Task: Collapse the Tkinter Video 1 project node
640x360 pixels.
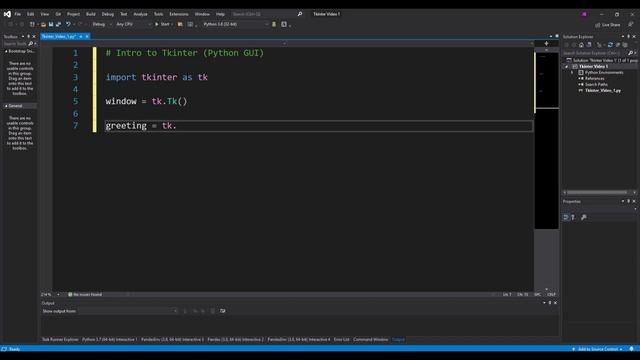Action: [567, 67]
